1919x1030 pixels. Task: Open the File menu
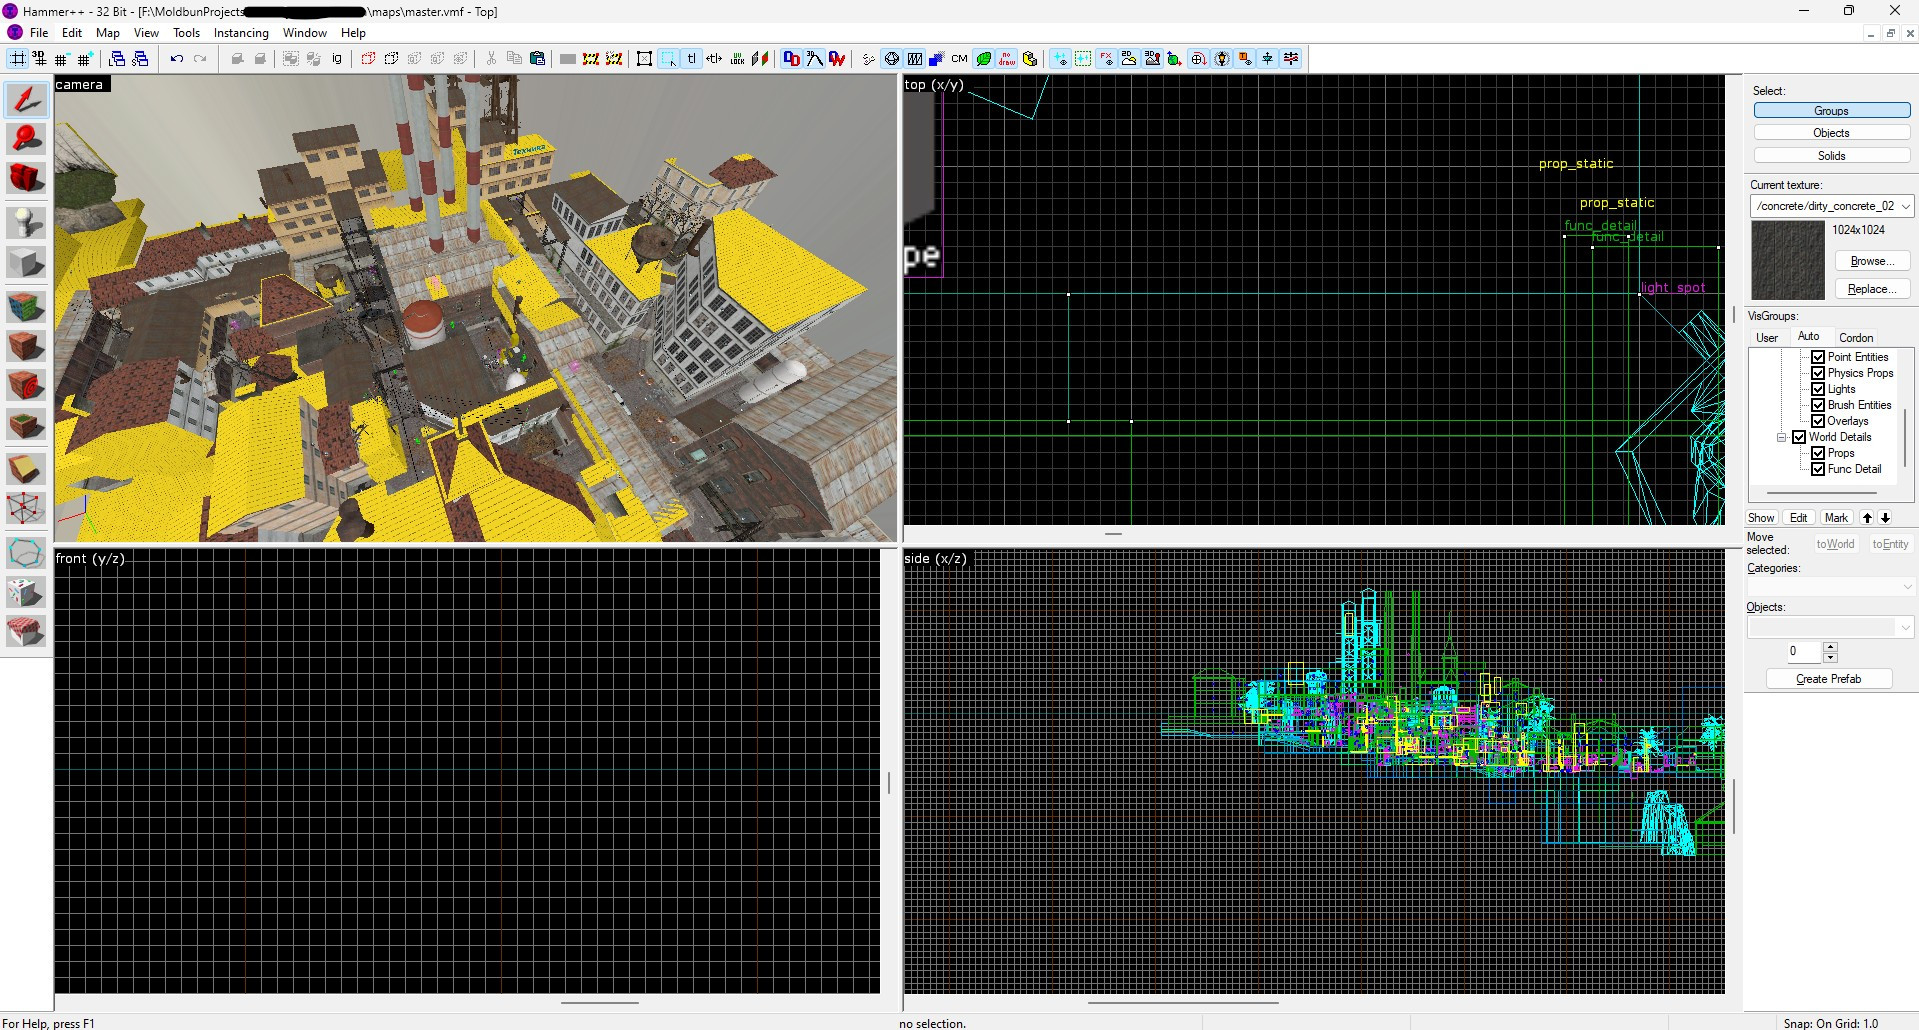tap(39, 33)
